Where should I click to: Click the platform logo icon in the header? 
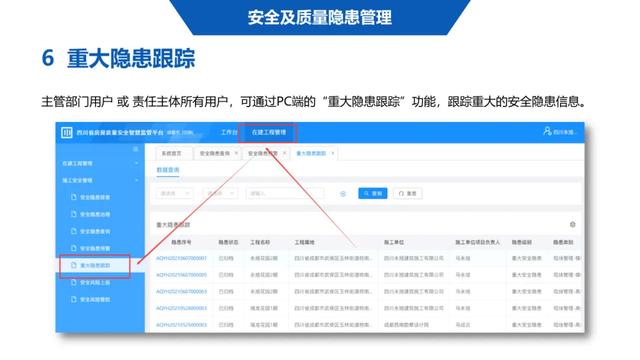[x=67, y=133]
